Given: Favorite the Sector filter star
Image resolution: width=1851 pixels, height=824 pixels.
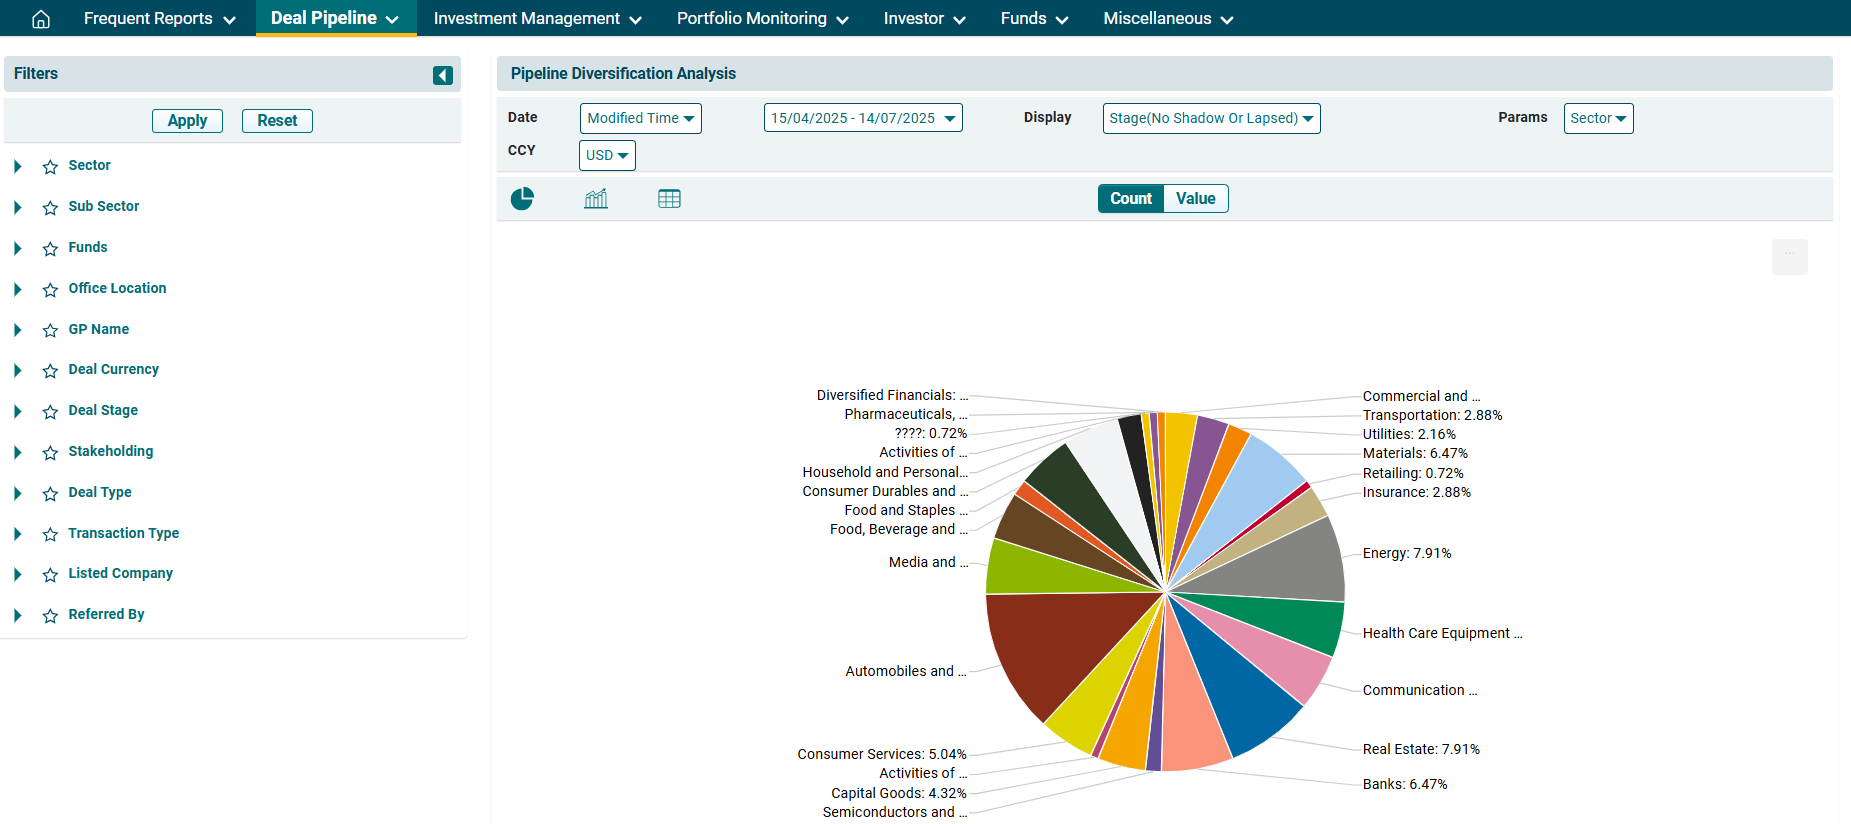Looking at the screenshot, I should tap(51, 167).
